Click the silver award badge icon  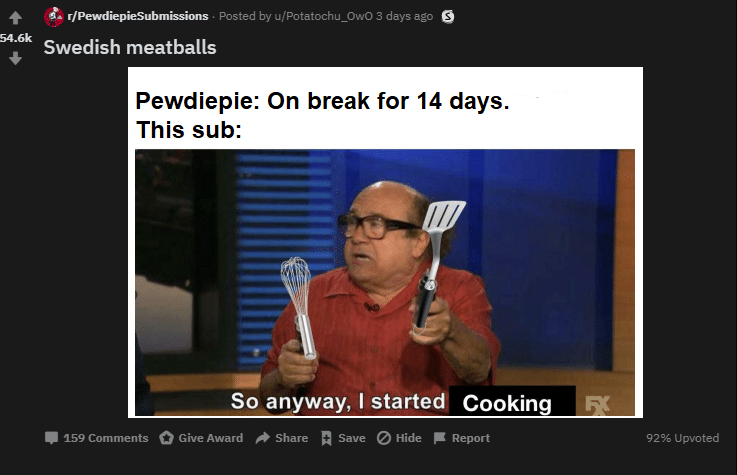coord(448,17)
